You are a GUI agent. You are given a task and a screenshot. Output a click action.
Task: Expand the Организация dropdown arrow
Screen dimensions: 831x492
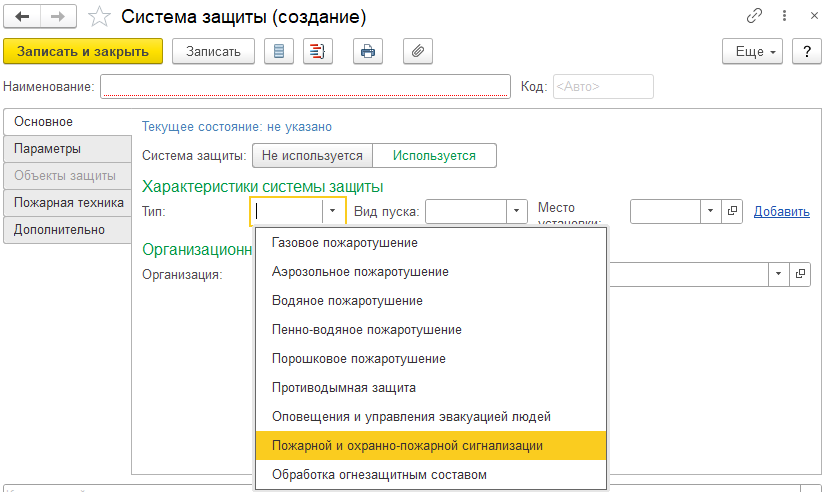tap(779, 274)
